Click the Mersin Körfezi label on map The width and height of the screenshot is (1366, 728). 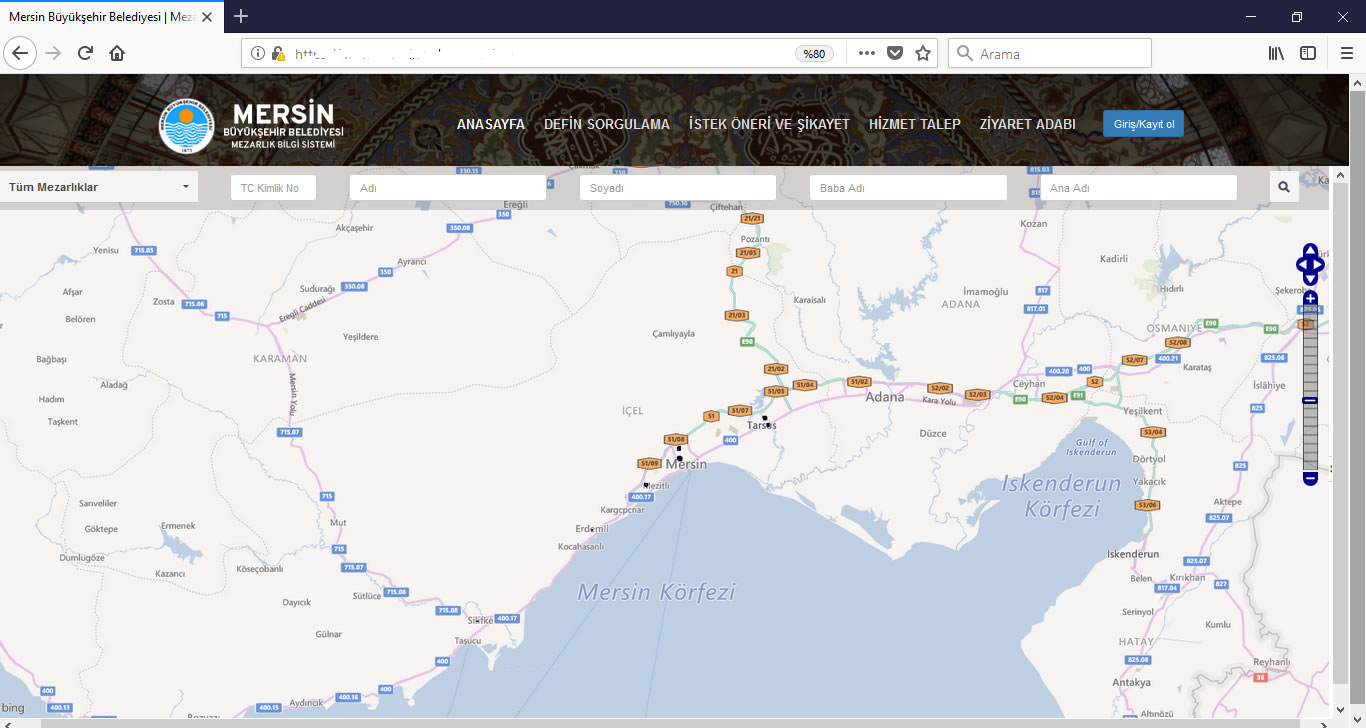(x=656, y=592)
